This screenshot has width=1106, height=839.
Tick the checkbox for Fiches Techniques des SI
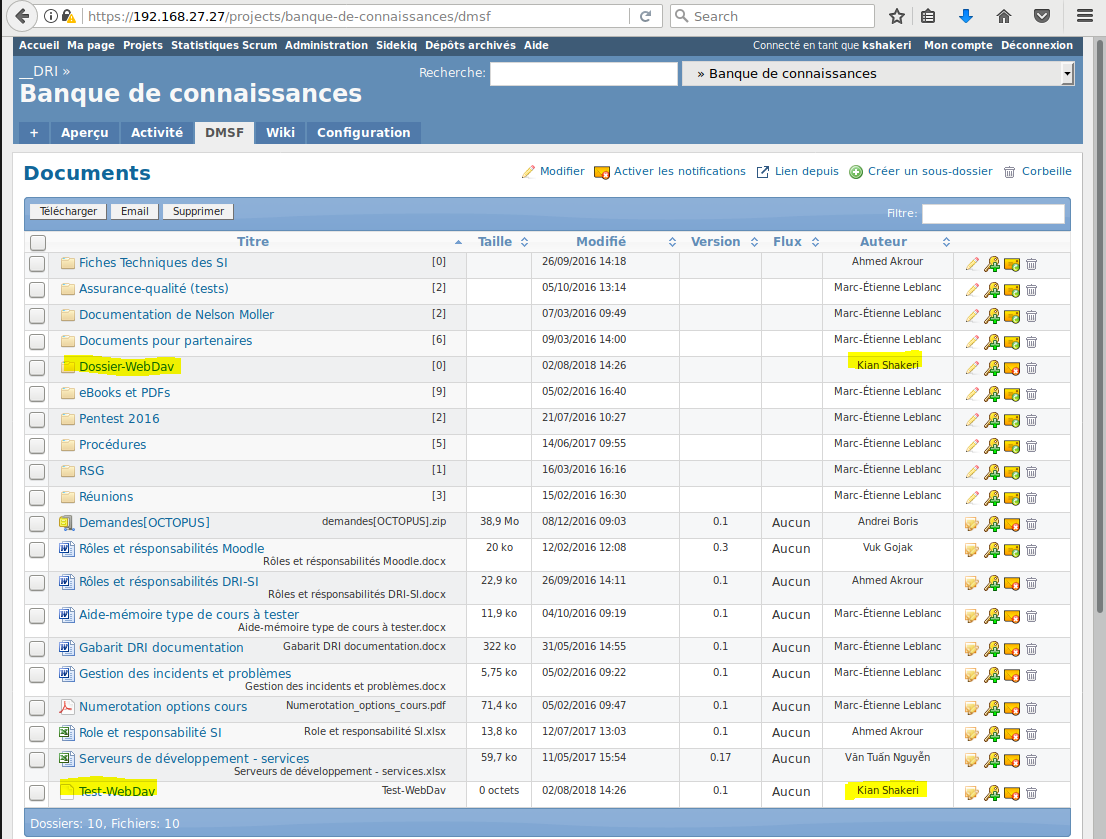(x=37, y=264)
